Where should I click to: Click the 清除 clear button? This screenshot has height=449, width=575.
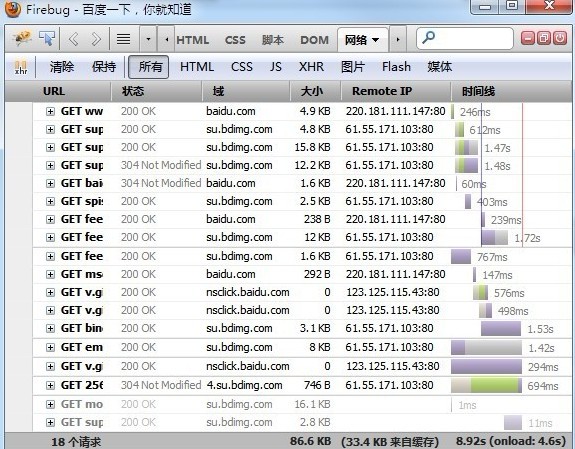tap(62, 67)
